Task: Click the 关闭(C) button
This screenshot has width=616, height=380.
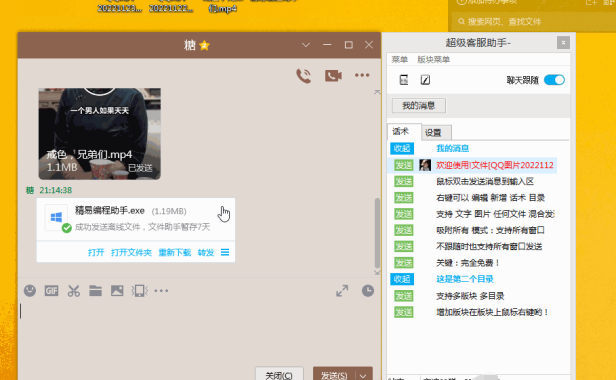Action: coord(279,375)
